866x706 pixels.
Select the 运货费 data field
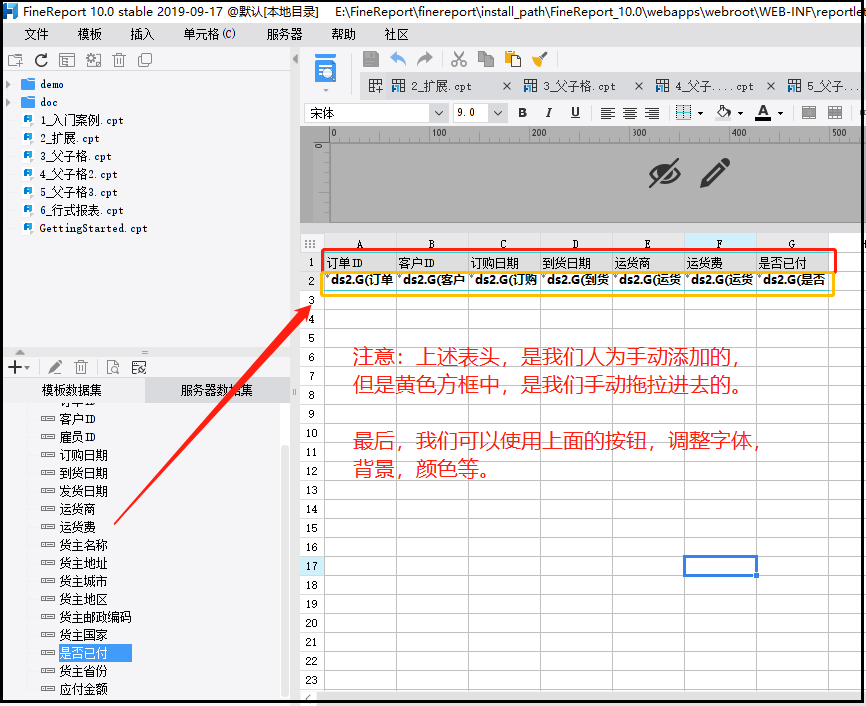(x=77, y=527)
